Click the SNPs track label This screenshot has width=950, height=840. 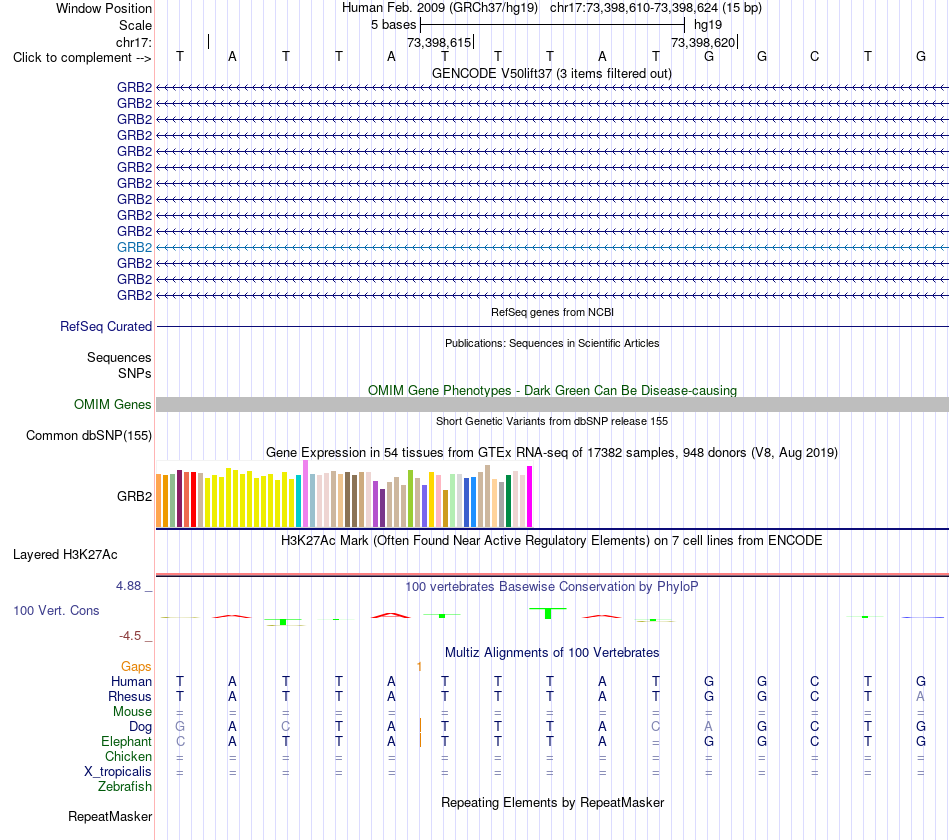coord(135,373)
